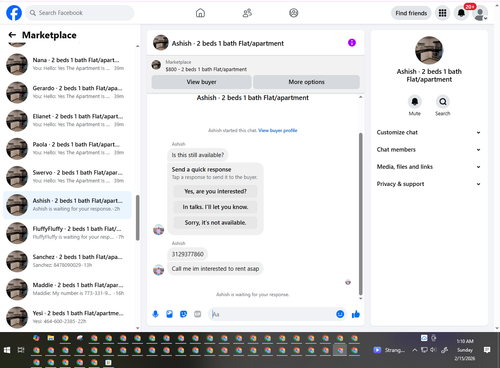Send quick reply In talks. I'll let you know.
The image size is (500, 368).
click(215, 207)
